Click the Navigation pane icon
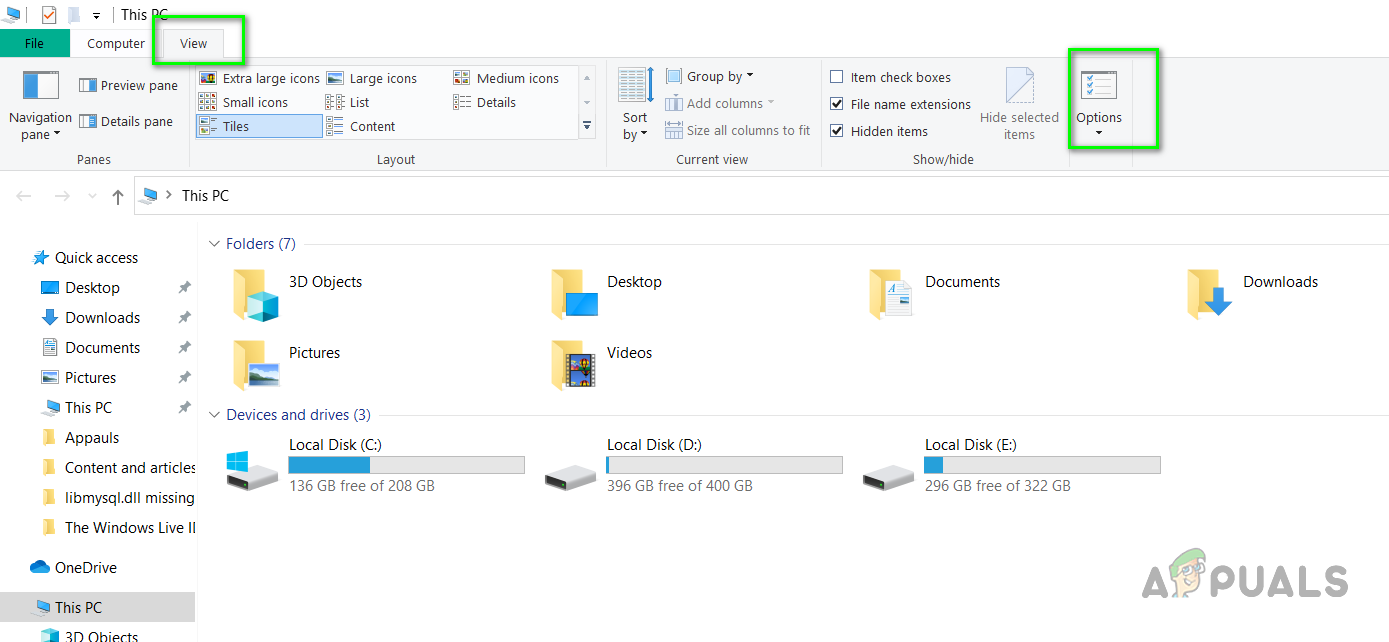Image resolution: width=1389 pixels, height=642 pixels. pos(41,86)
